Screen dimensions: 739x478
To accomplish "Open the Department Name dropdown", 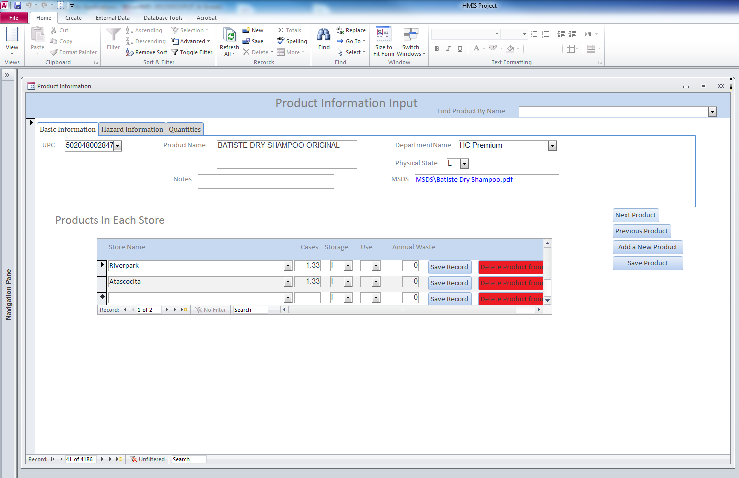I will [x=552, y=146].
